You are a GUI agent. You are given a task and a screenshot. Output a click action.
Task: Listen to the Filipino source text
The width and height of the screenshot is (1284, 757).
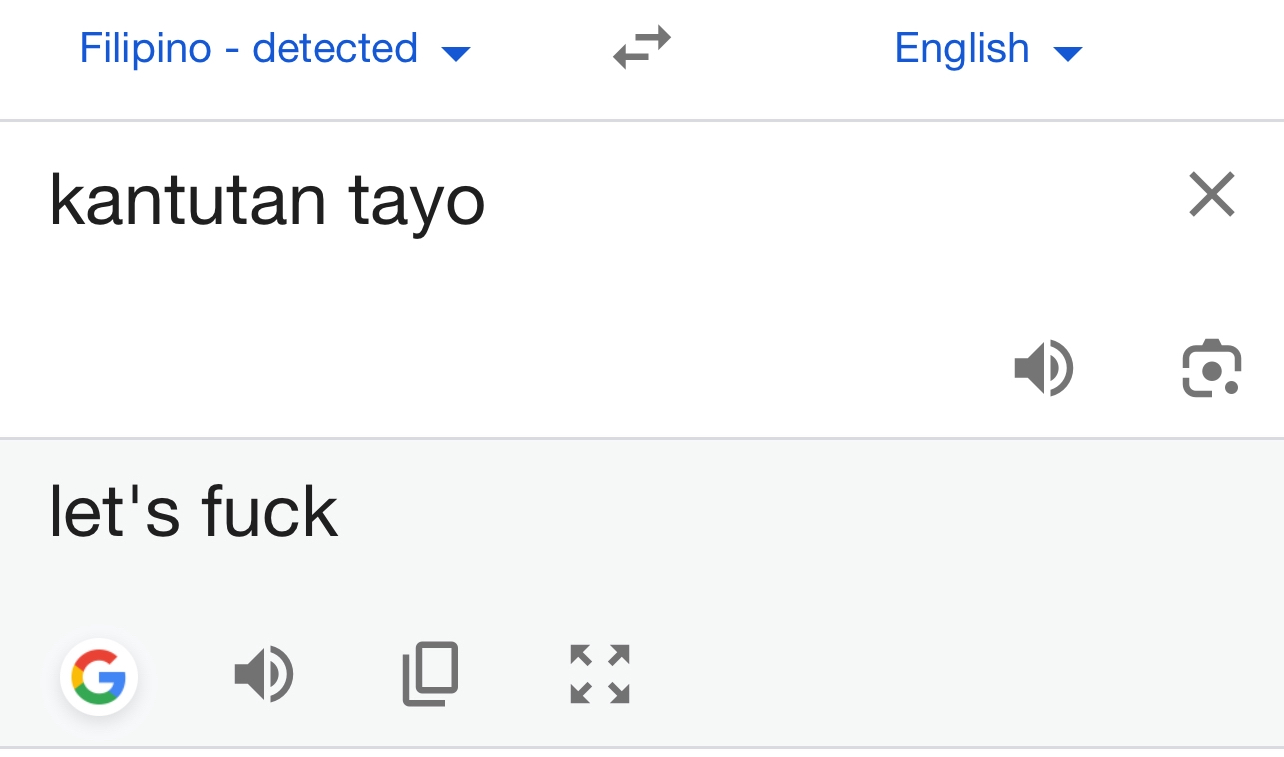tap(1043, 368)
